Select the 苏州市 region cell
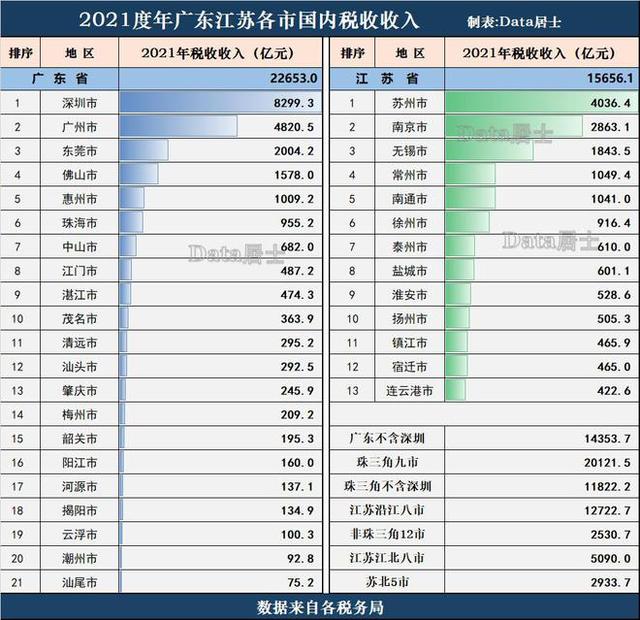The image size is (640, 620). 409,103
